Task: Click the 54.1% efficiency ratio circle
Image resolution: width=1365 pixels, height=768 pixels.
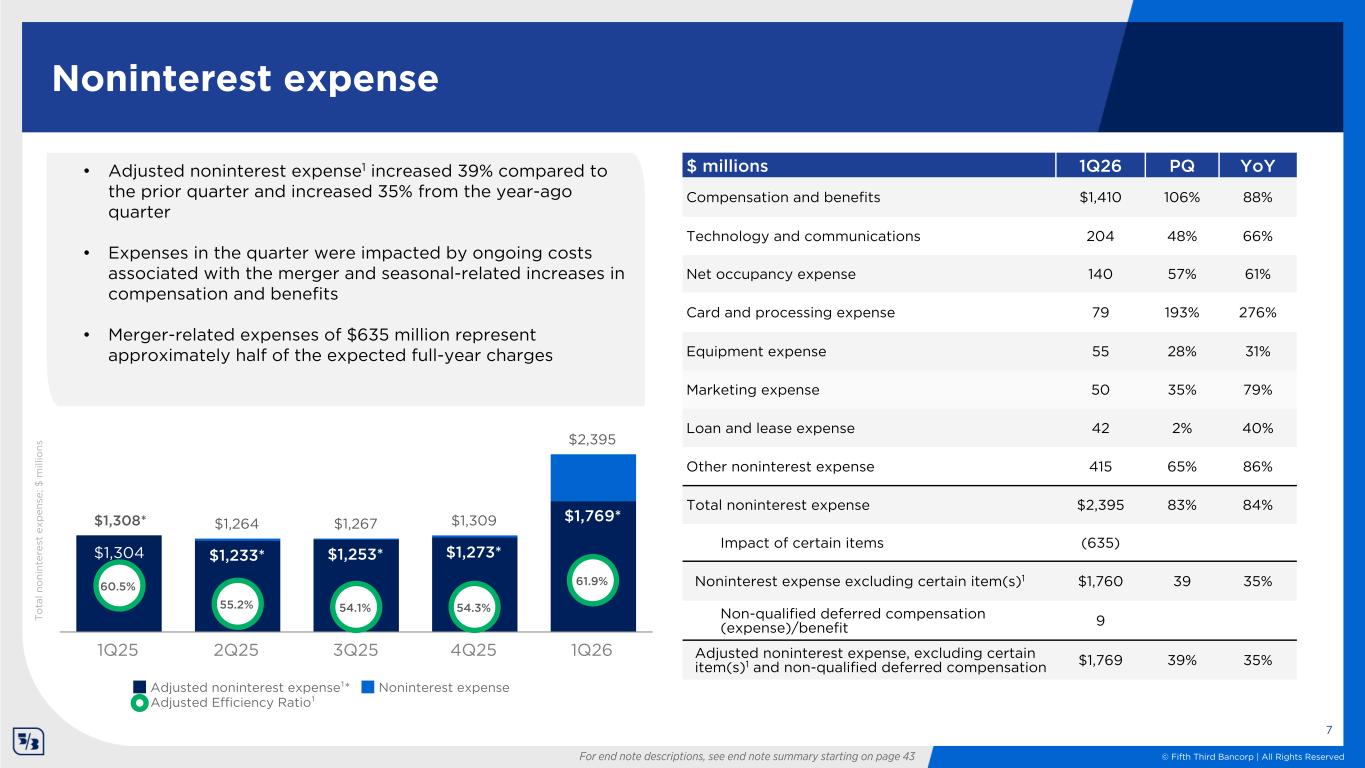Action: click(x=354, y=608)
